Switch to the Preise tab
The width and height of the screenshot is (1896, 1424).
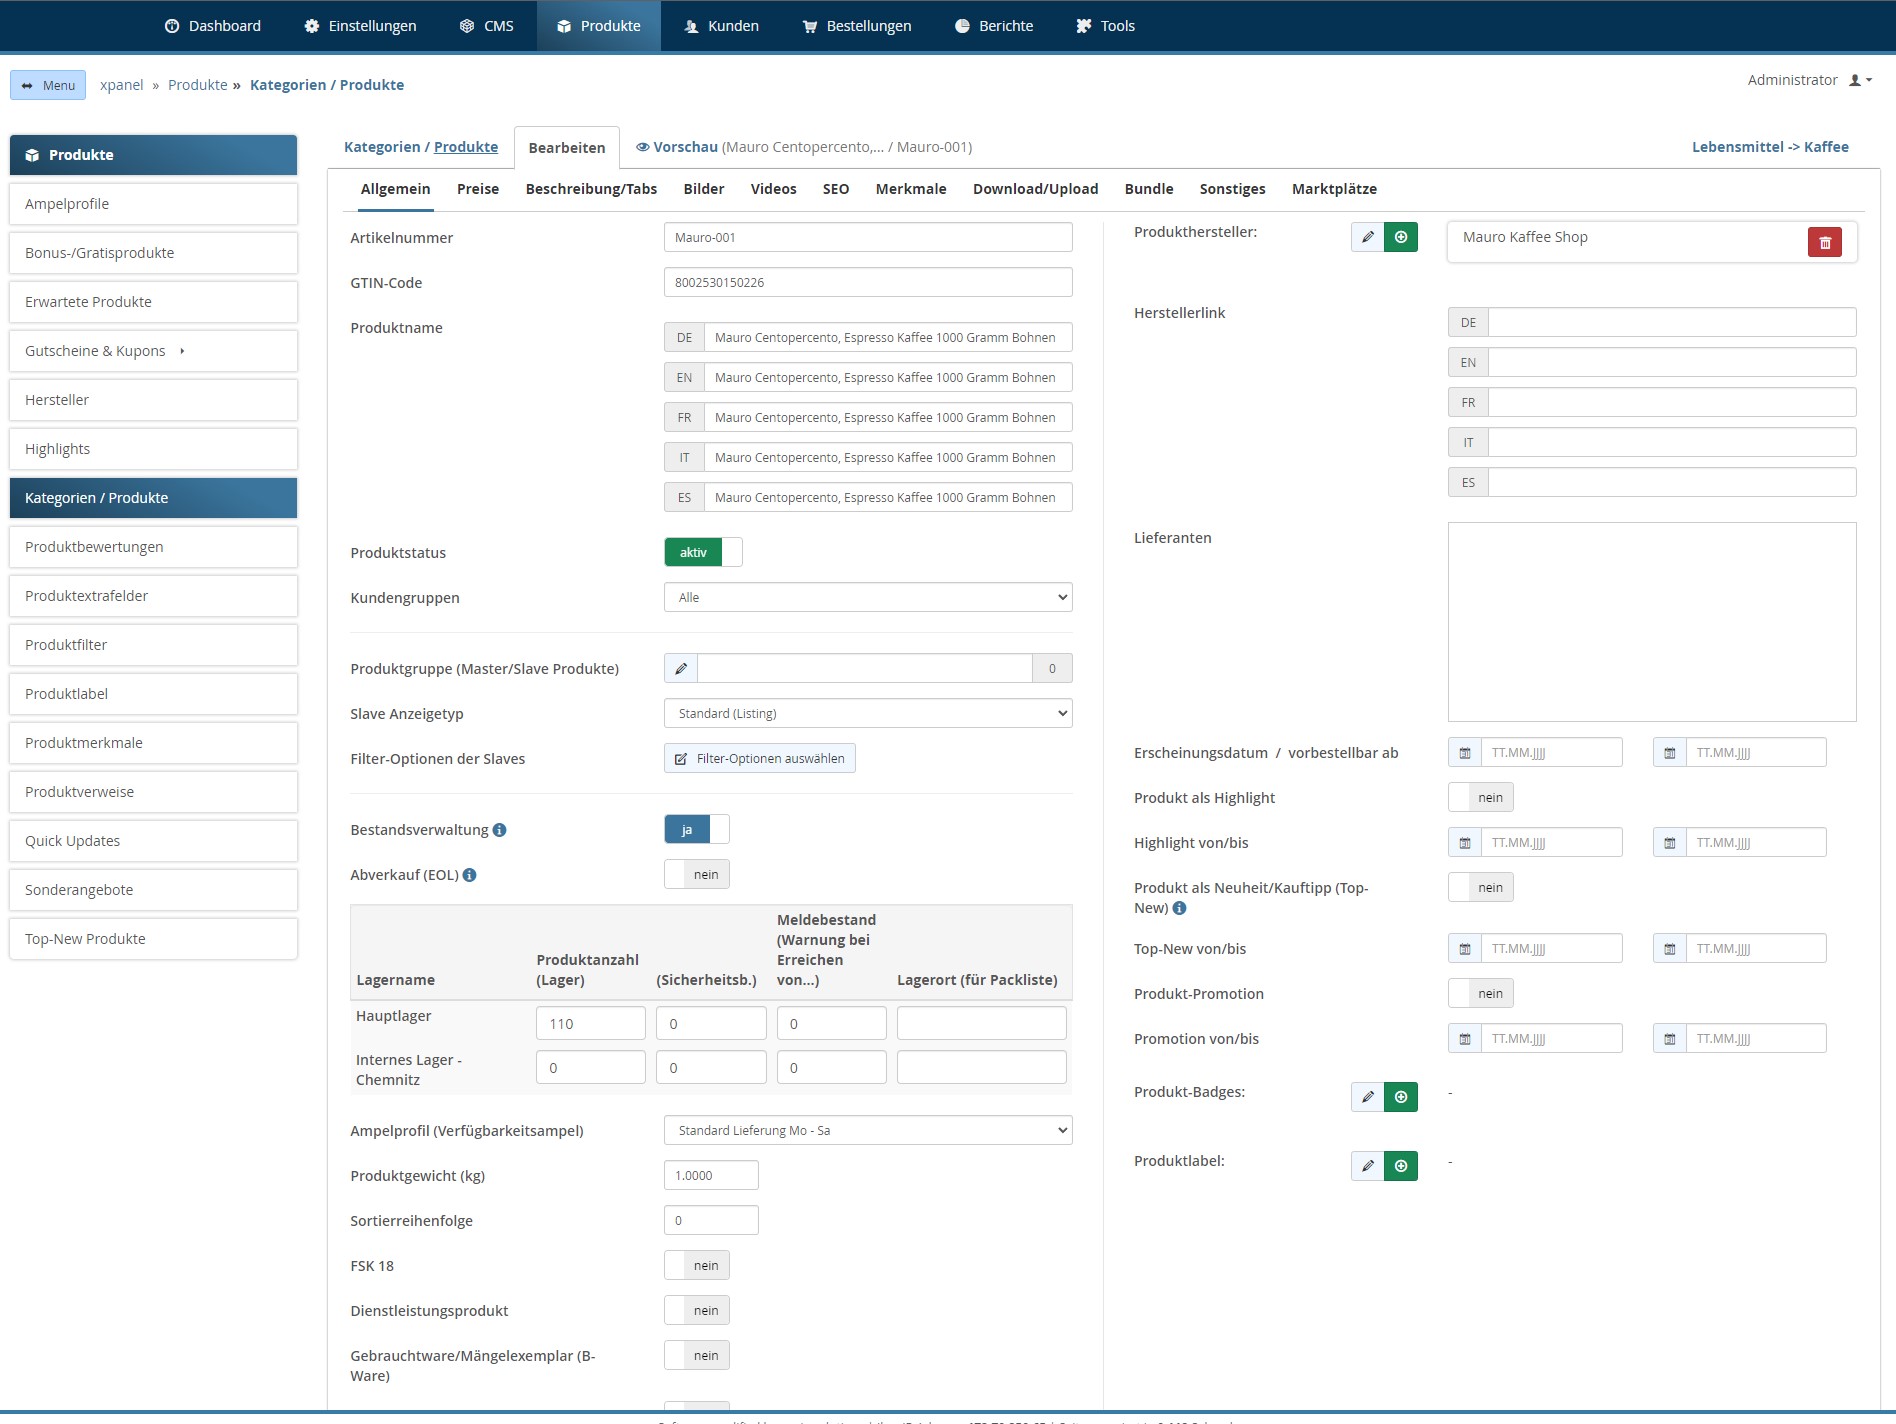[x=478, y=189]
